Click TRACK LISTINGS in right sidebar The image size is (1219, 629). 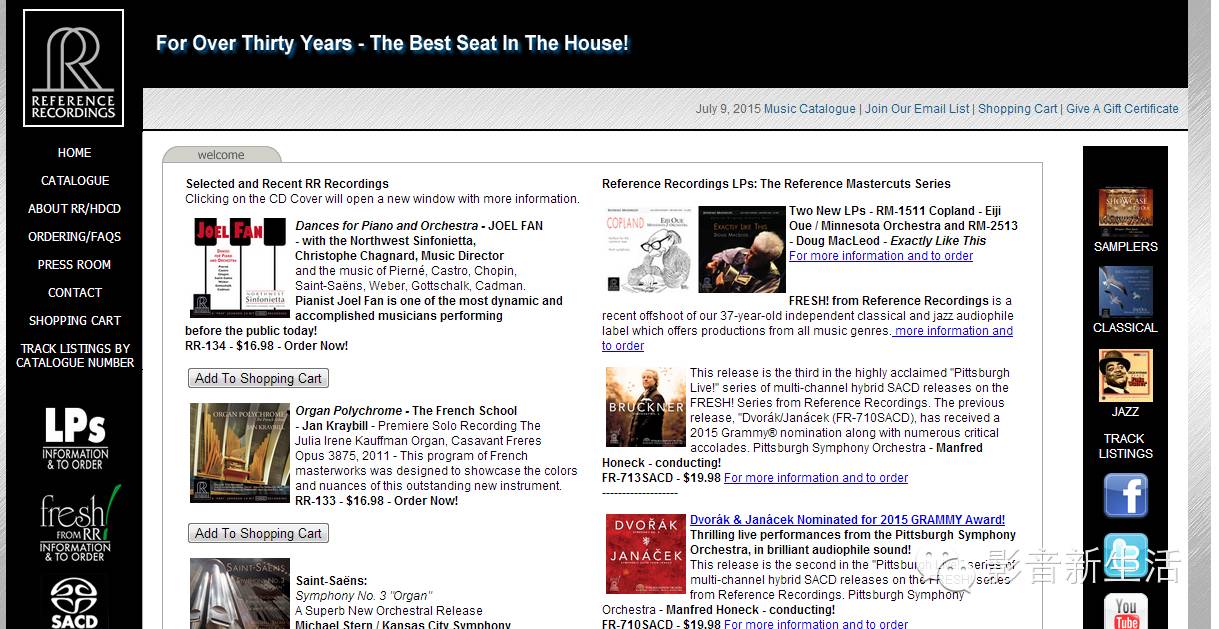tap(1125, 446)
